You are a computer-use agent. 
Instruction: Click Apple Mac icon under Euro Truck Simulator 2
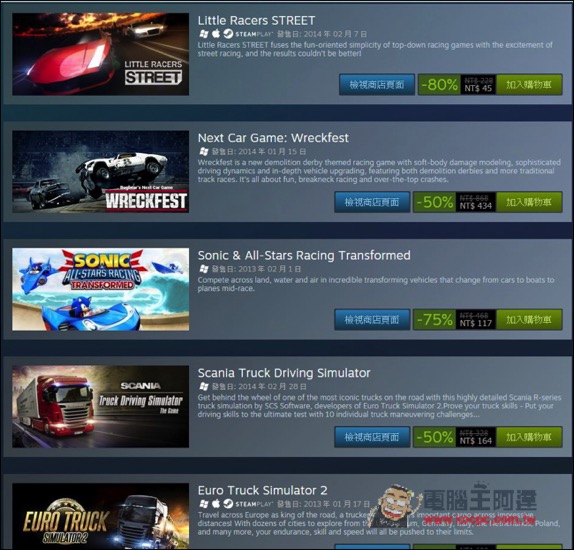(x=216, y=504)
